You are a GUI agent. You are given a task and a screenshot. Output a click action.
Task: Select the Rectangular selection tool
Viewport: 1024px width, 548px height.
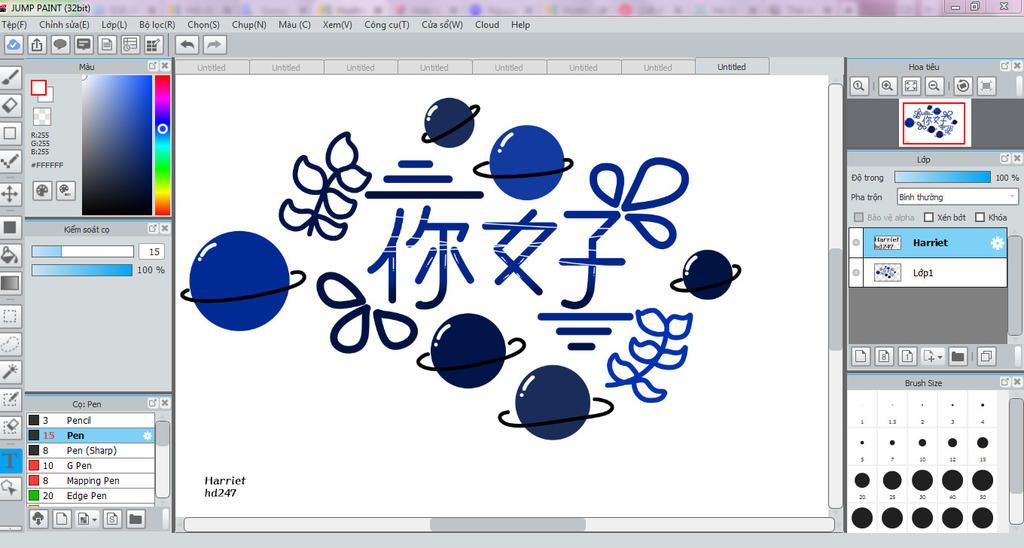[10, 317]
